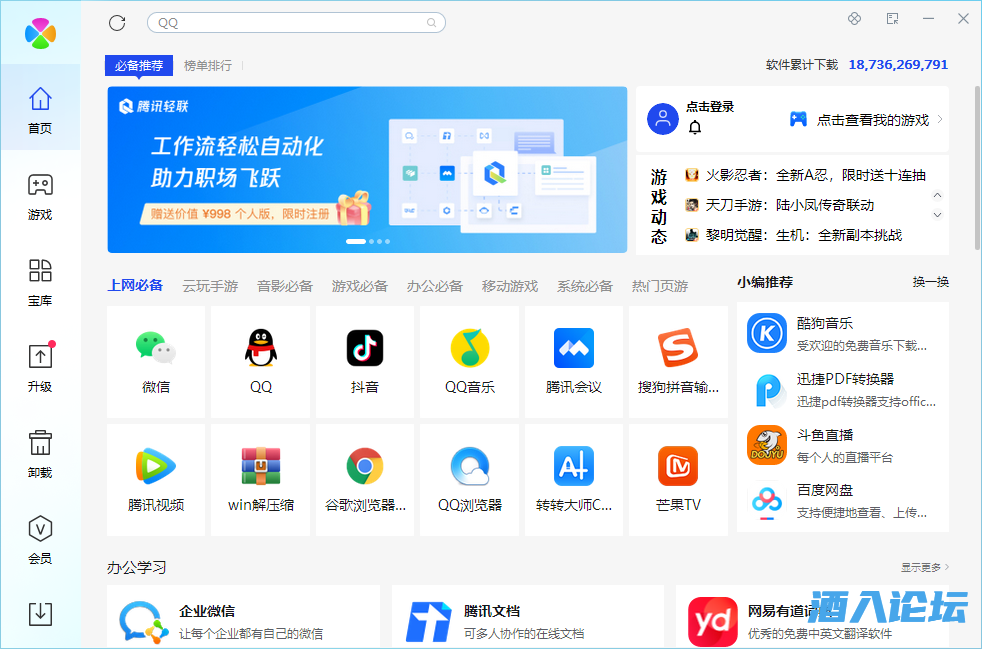This screenshot has width=982, height=649.
Task: Select the 搜狗拼音输入法 app tile
Action: click(678, 361)
